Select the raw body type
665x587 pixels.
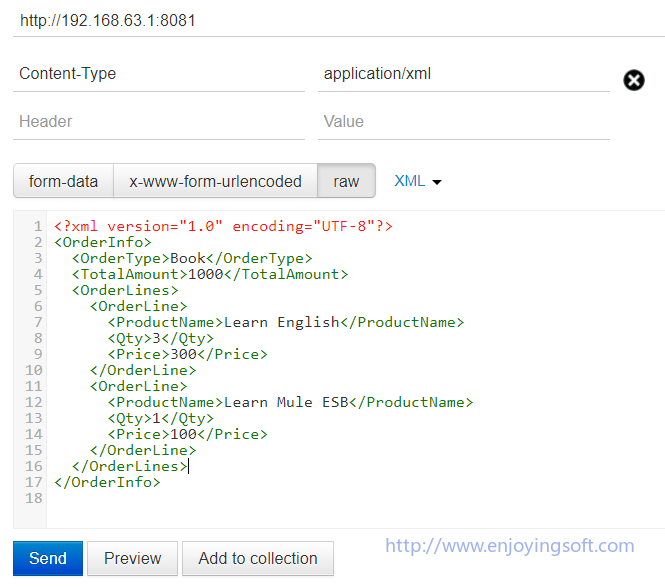[346, 181]
